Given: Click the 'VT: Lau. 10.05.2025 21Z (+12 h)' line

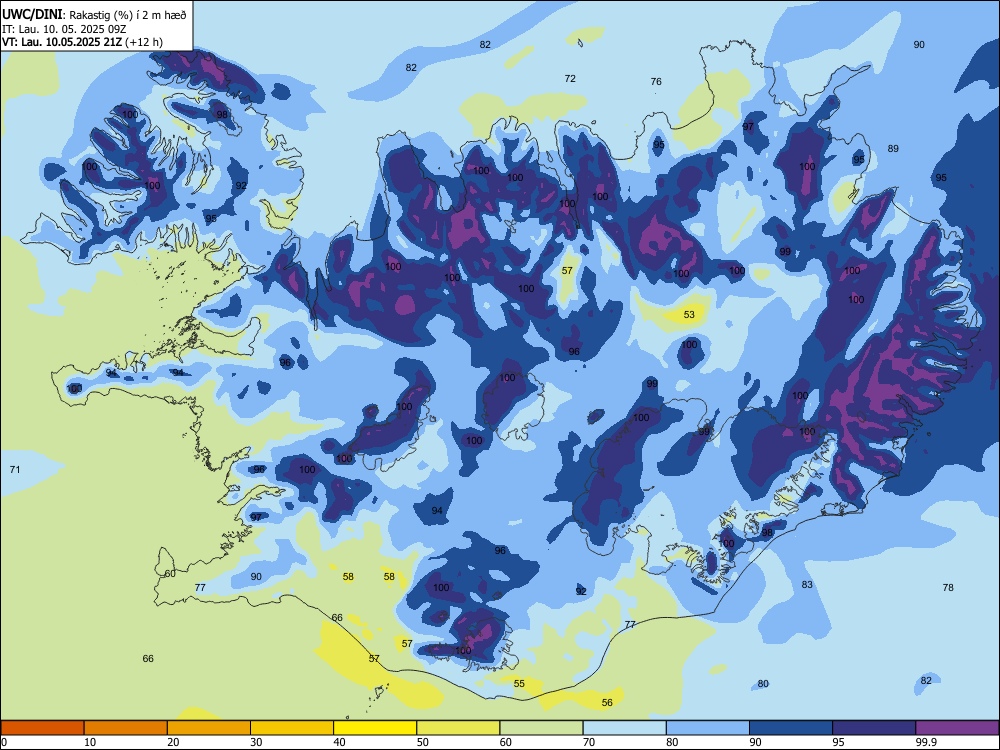Looking at the screenshot, I should coord(82,42).
